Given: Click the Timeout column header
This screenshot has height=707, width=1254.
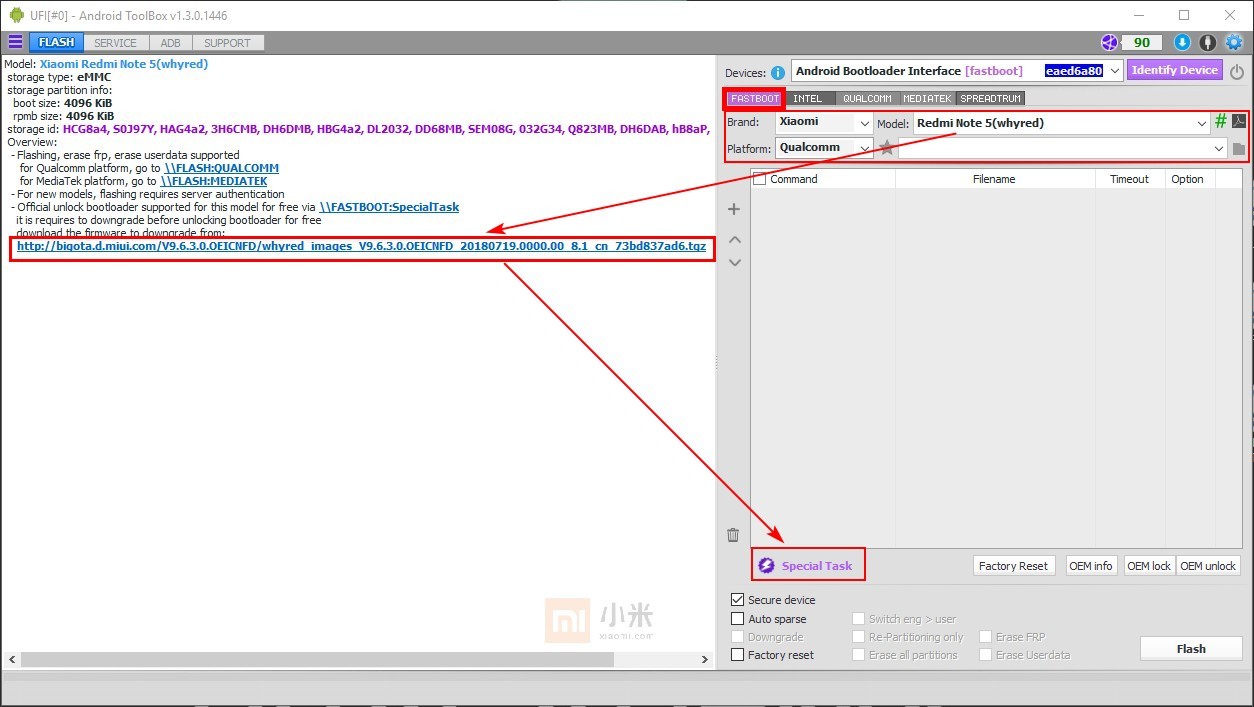Looking at the screenshot, I should coord(1130,179).
